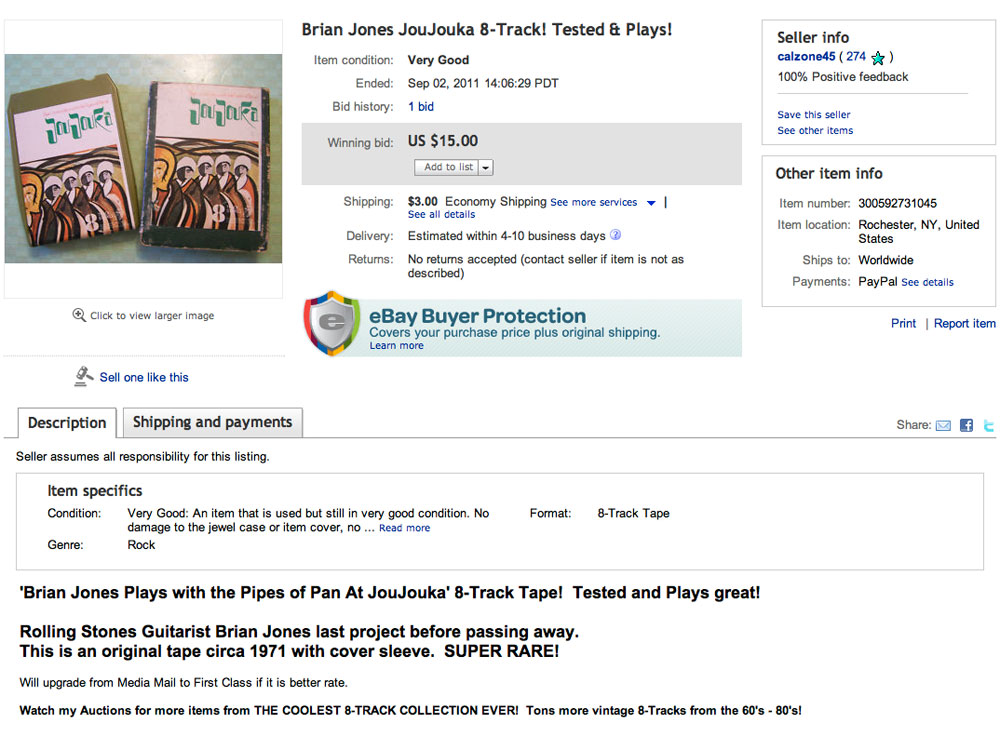This screenshot has width=1000, height=750.
Task: Click the Add to list button
Action: [447, 168]
